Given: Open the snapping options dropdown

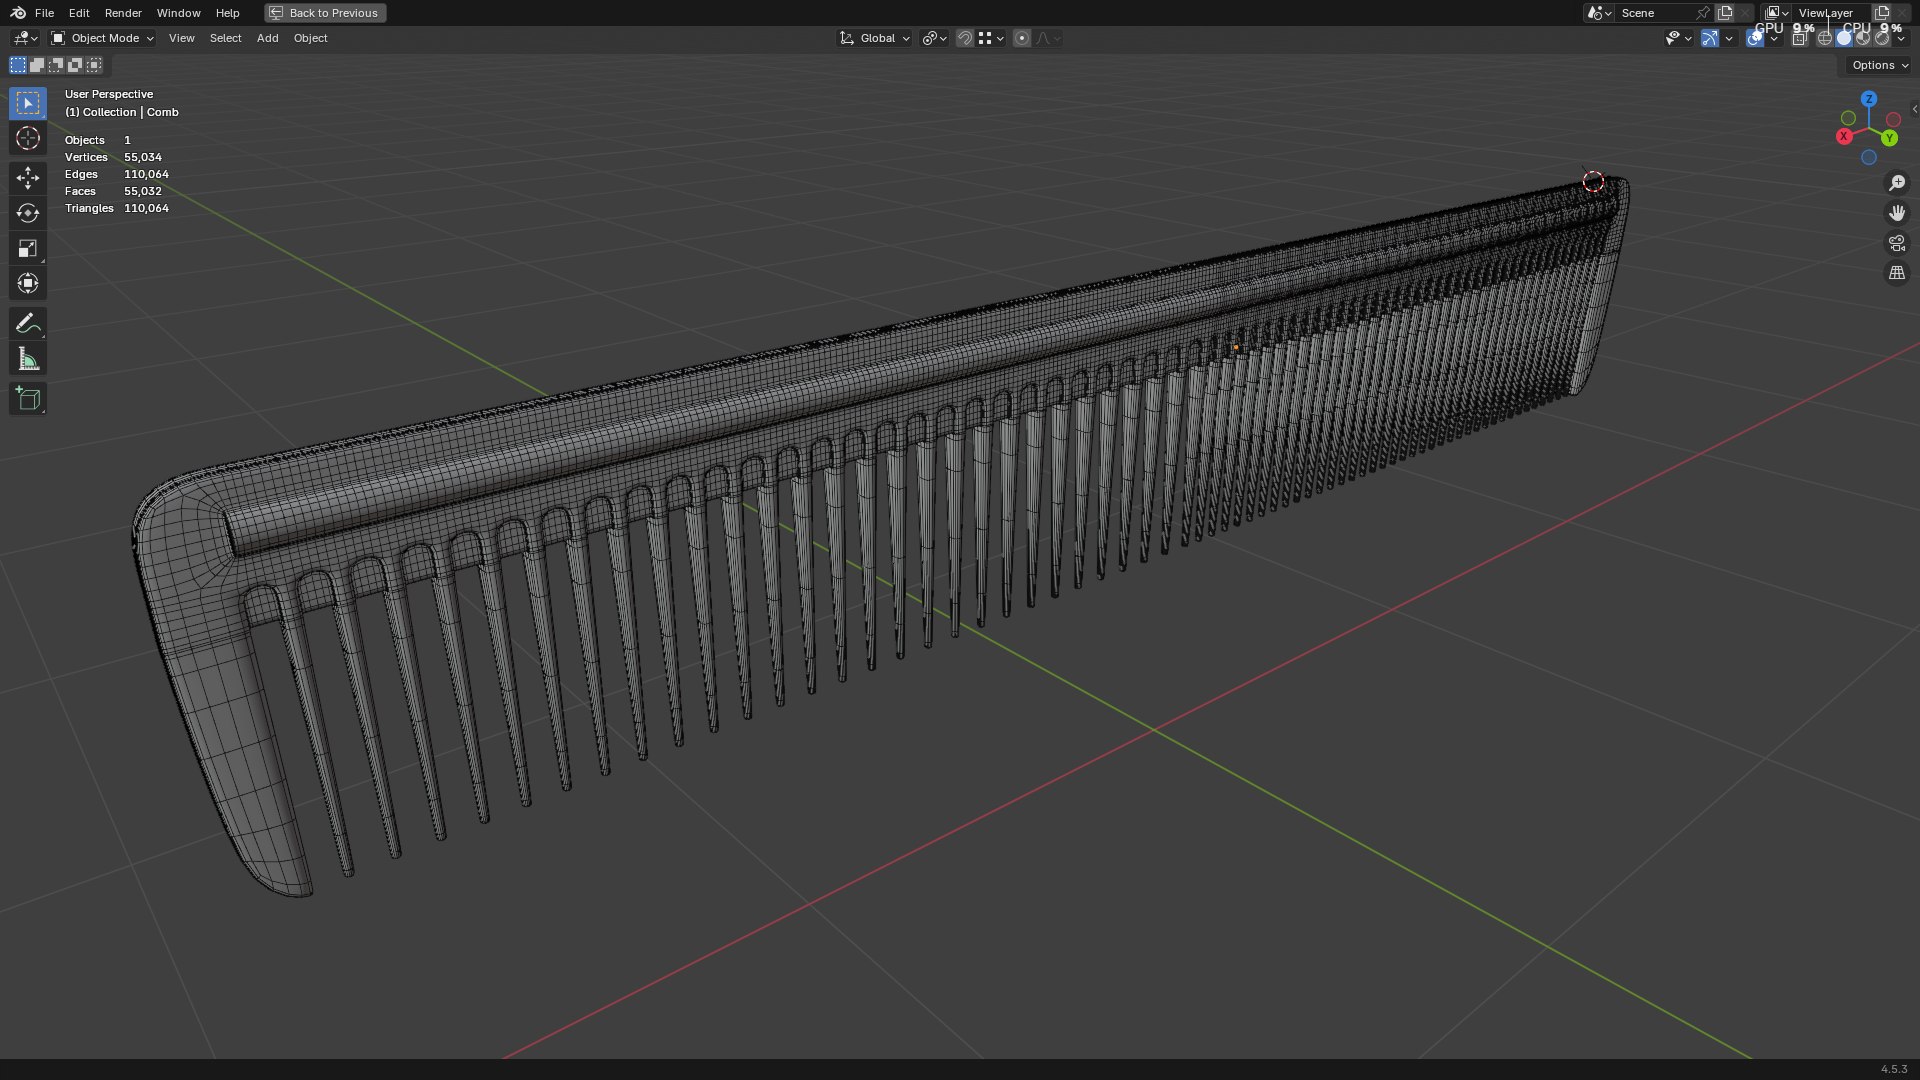Looking at the screenshot, I should (991, 38).
